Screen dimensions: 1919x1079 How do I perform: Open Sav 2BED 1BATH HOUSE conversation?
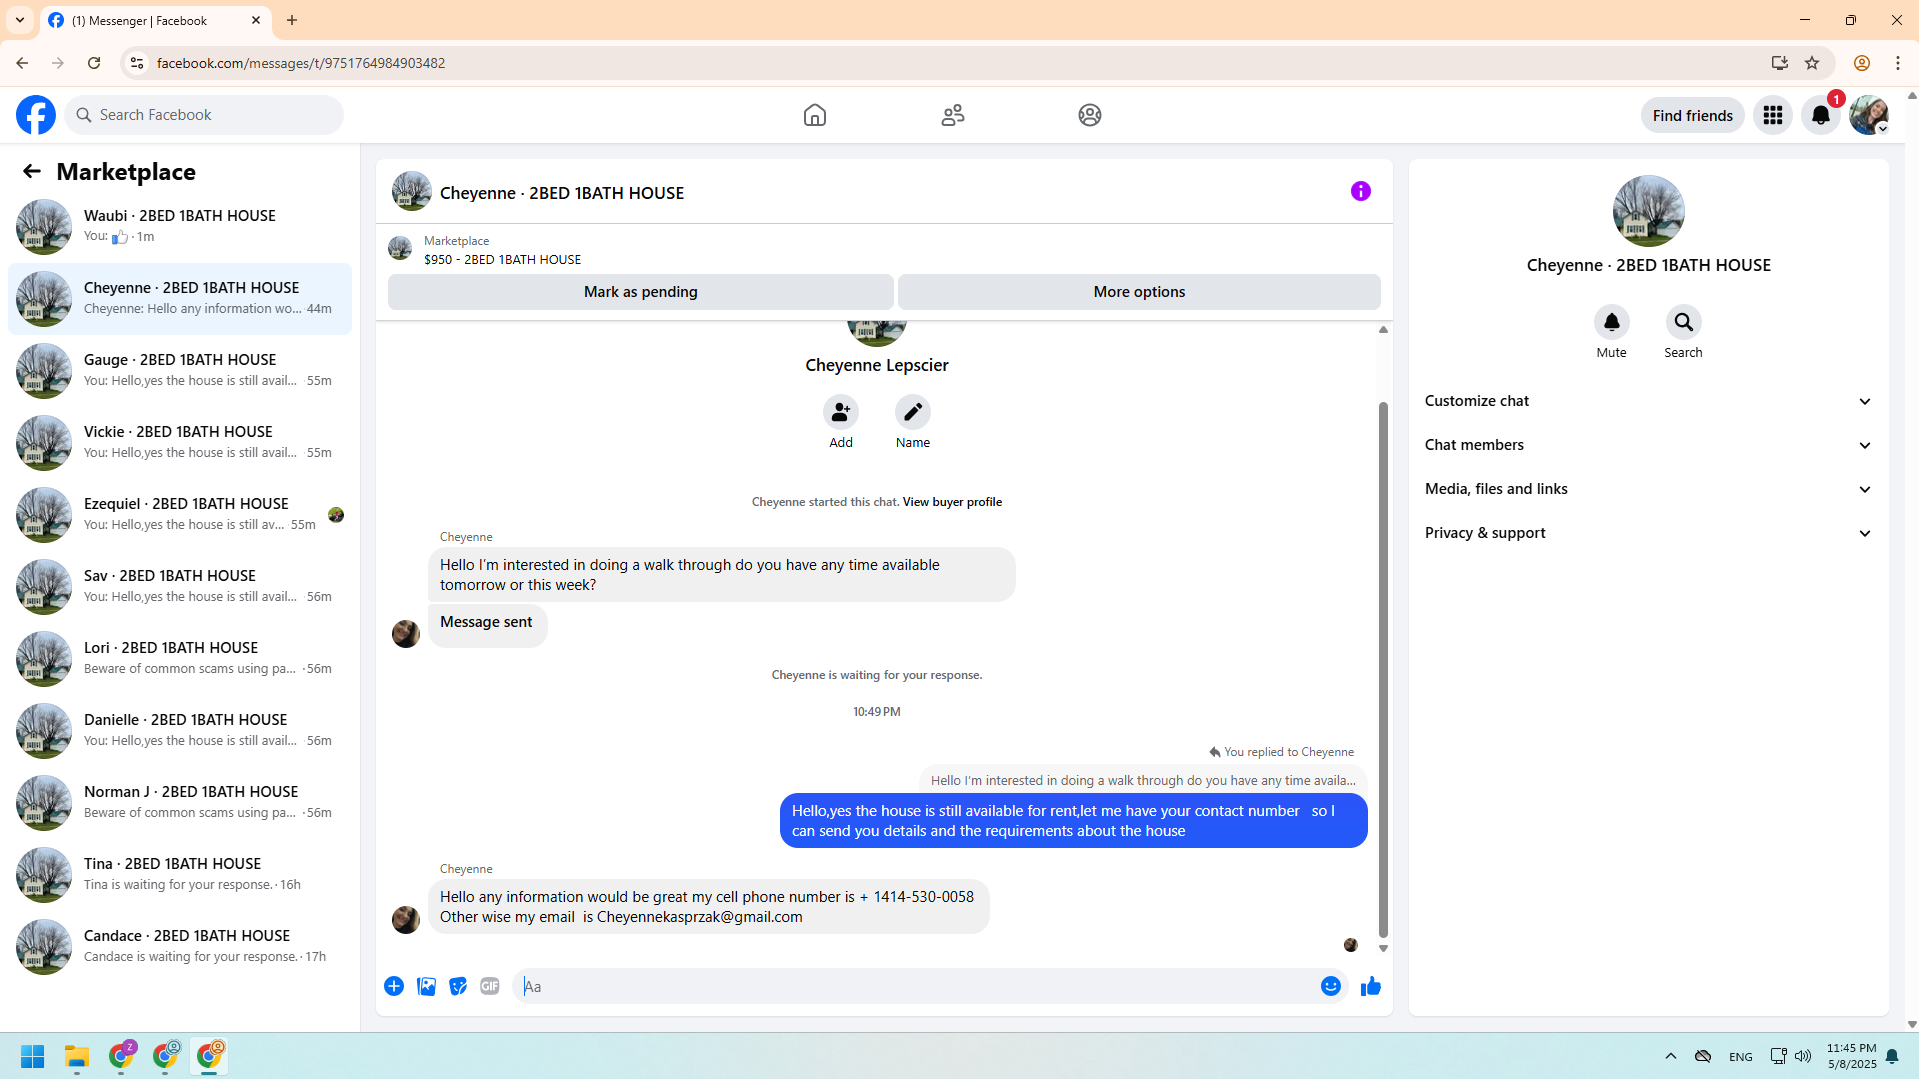[180, 587]
